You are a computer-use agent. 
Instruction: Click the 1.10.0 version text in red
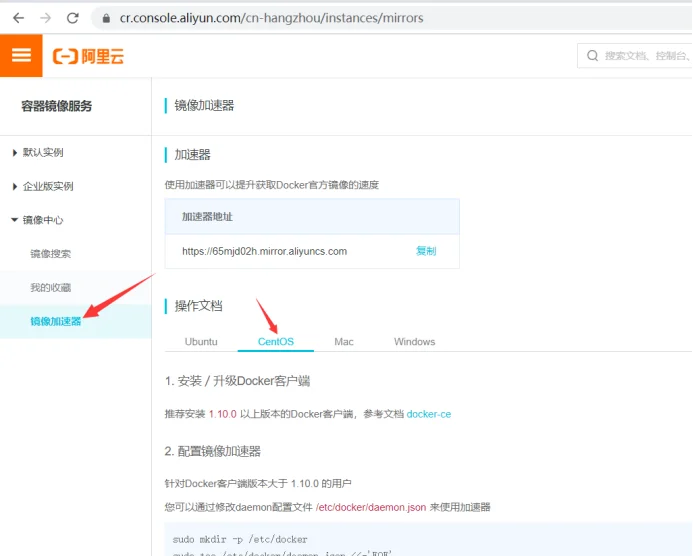223,414
